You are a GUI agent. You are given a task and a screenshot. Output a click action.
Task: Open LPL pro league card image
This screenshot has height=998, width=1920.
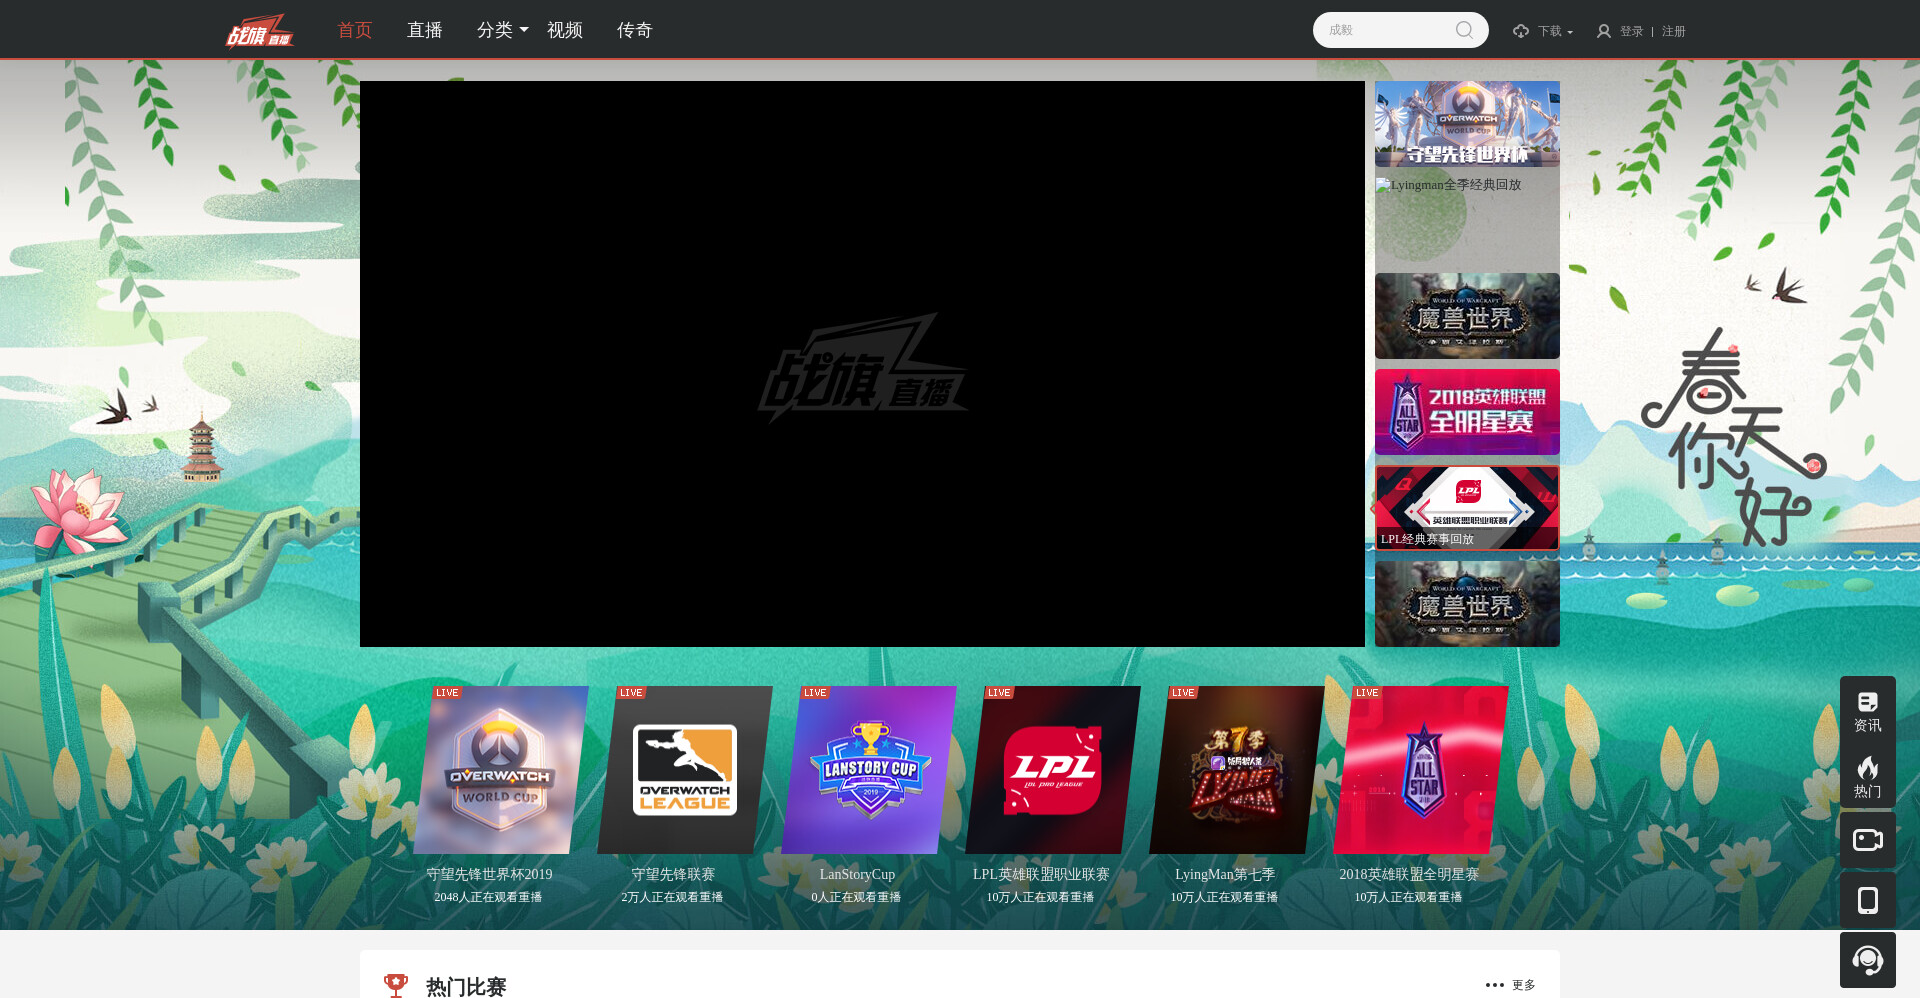[1053, 770]
